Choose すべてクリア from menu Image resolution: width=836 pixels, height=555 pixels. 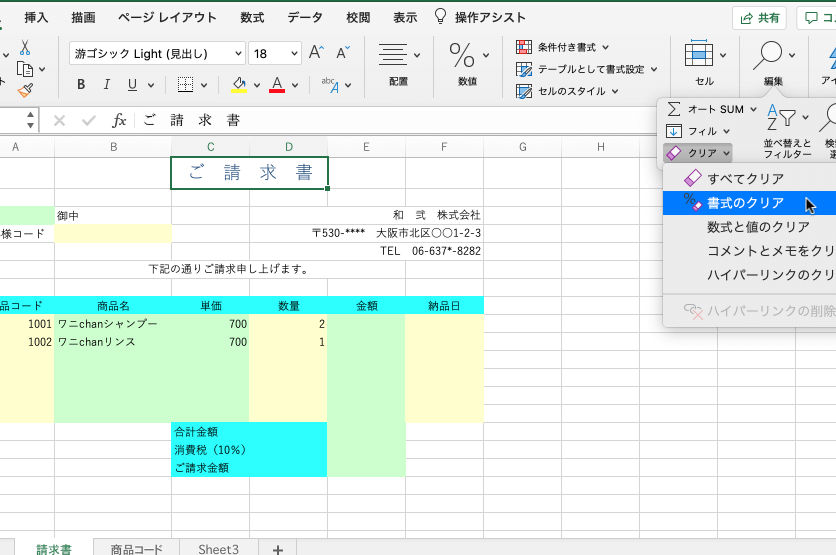tap(749, 179)
